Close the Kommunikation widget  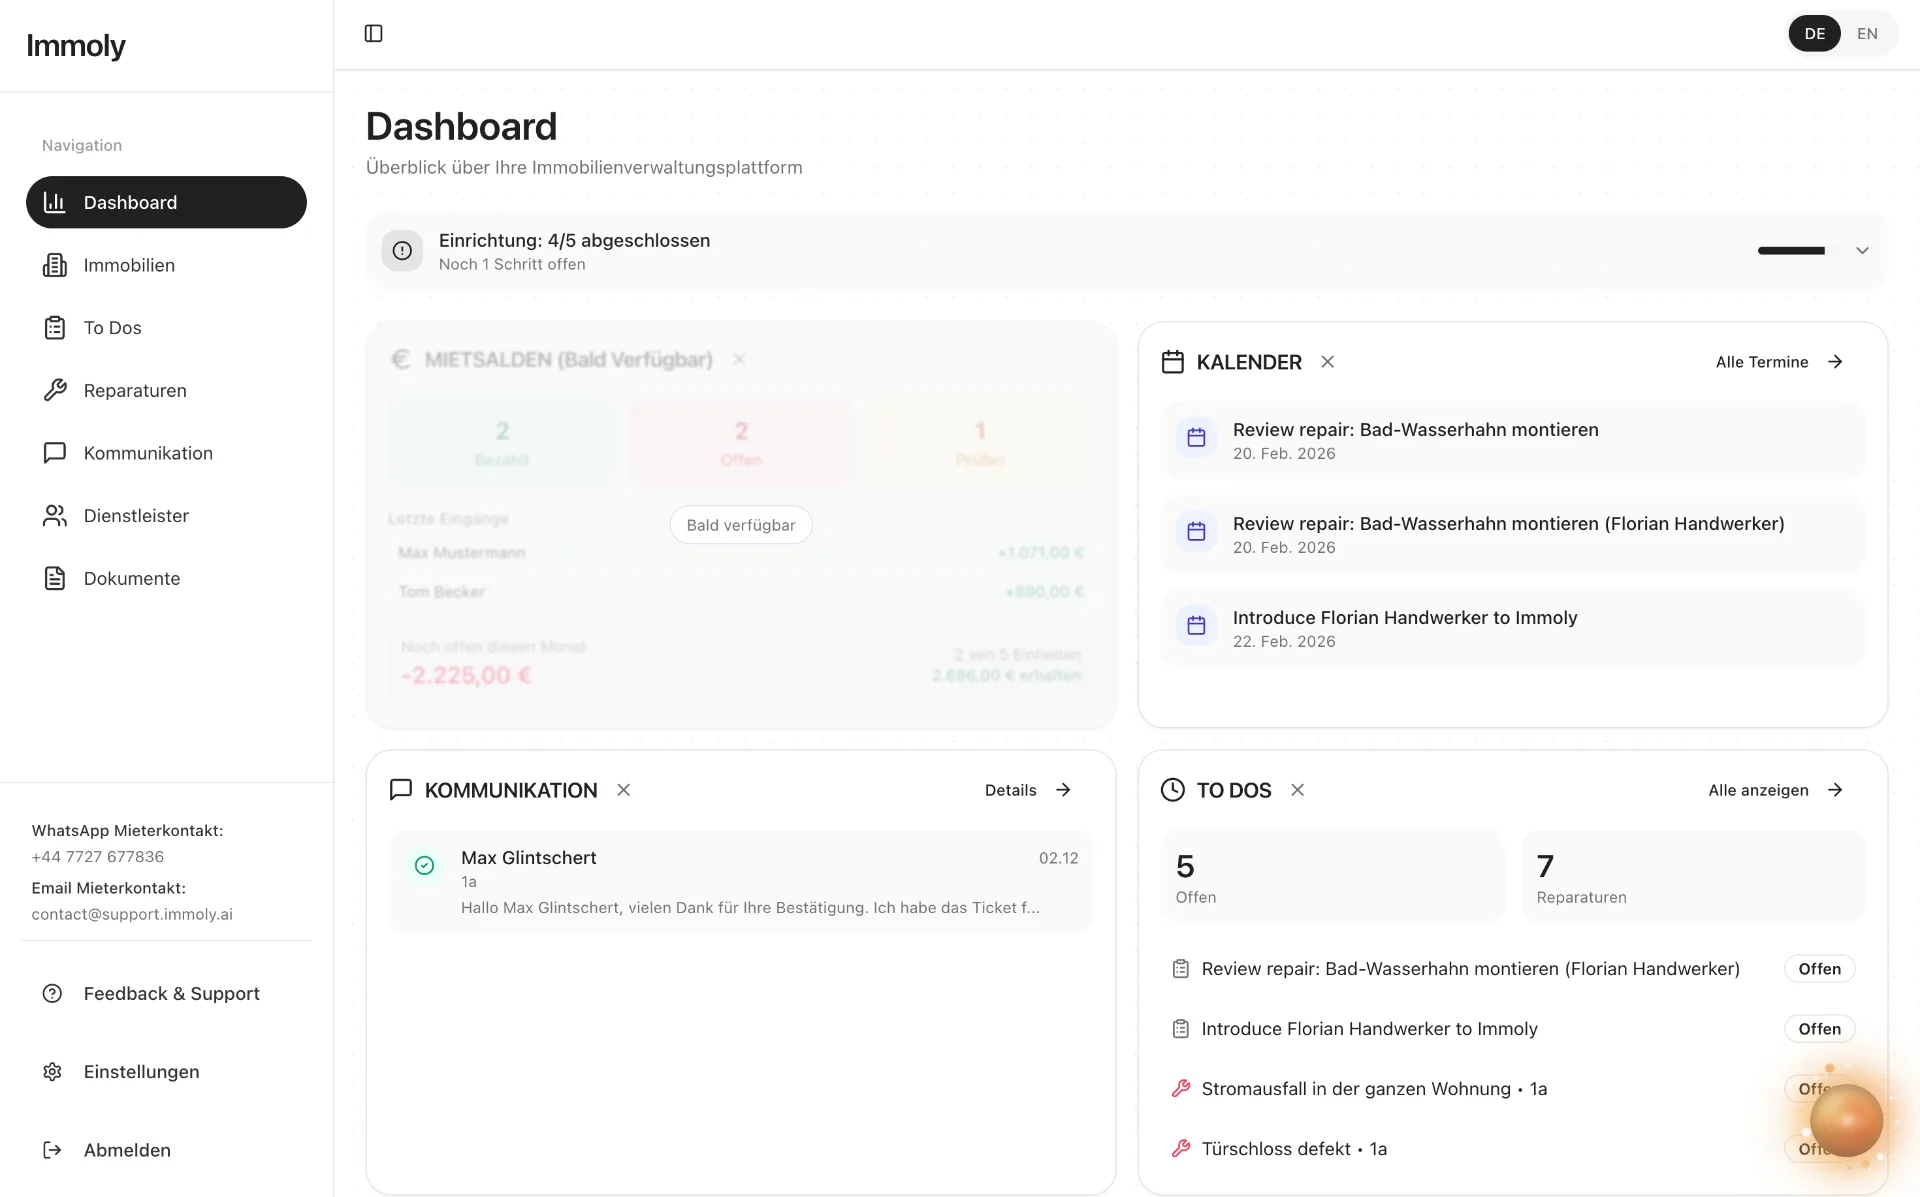pyautogui.click(x=623, y=790)
